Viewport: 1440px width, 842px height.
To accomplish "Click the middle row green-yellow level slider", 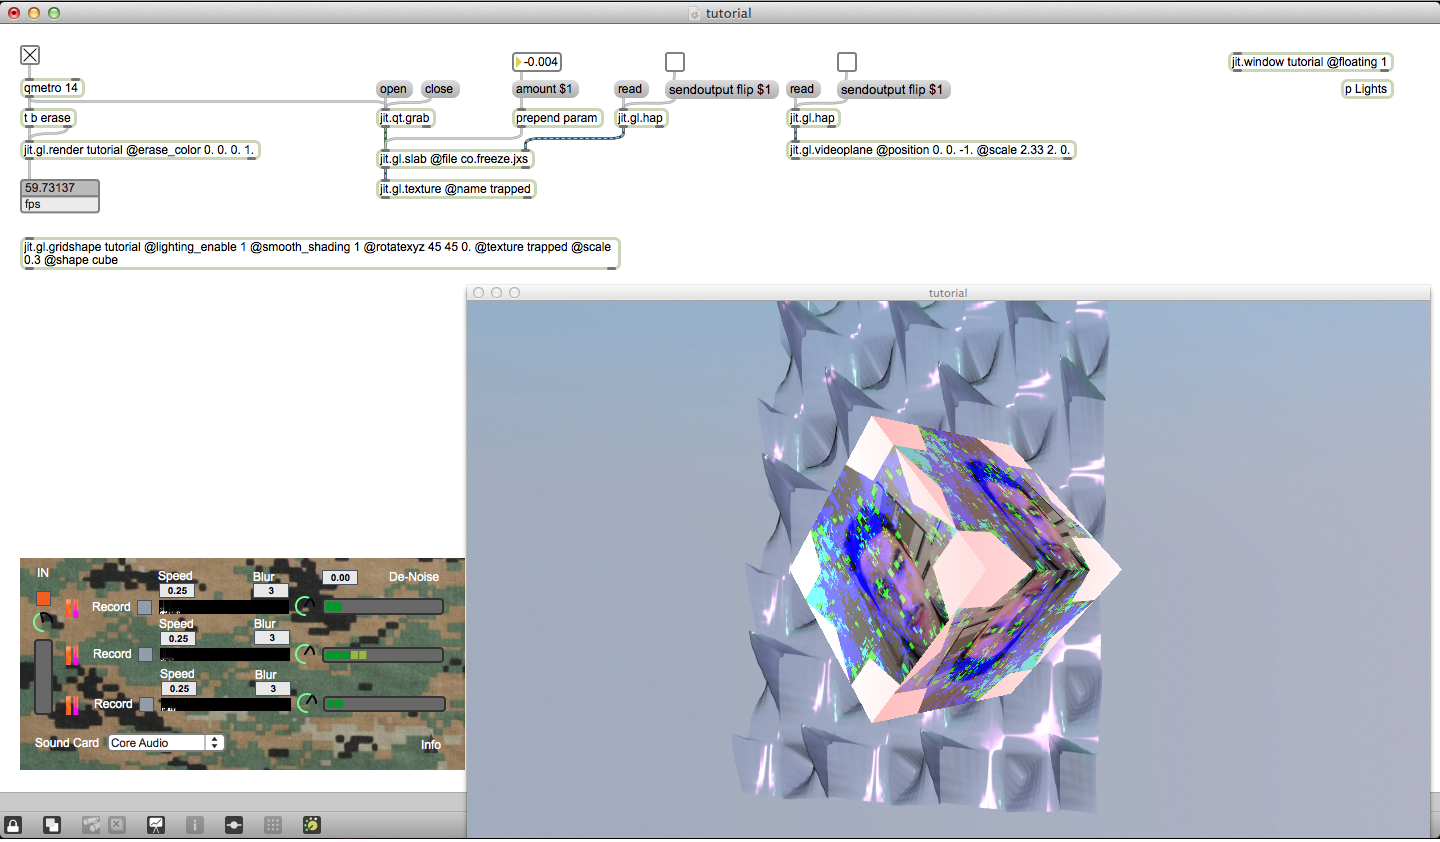I will pos(383,654).
